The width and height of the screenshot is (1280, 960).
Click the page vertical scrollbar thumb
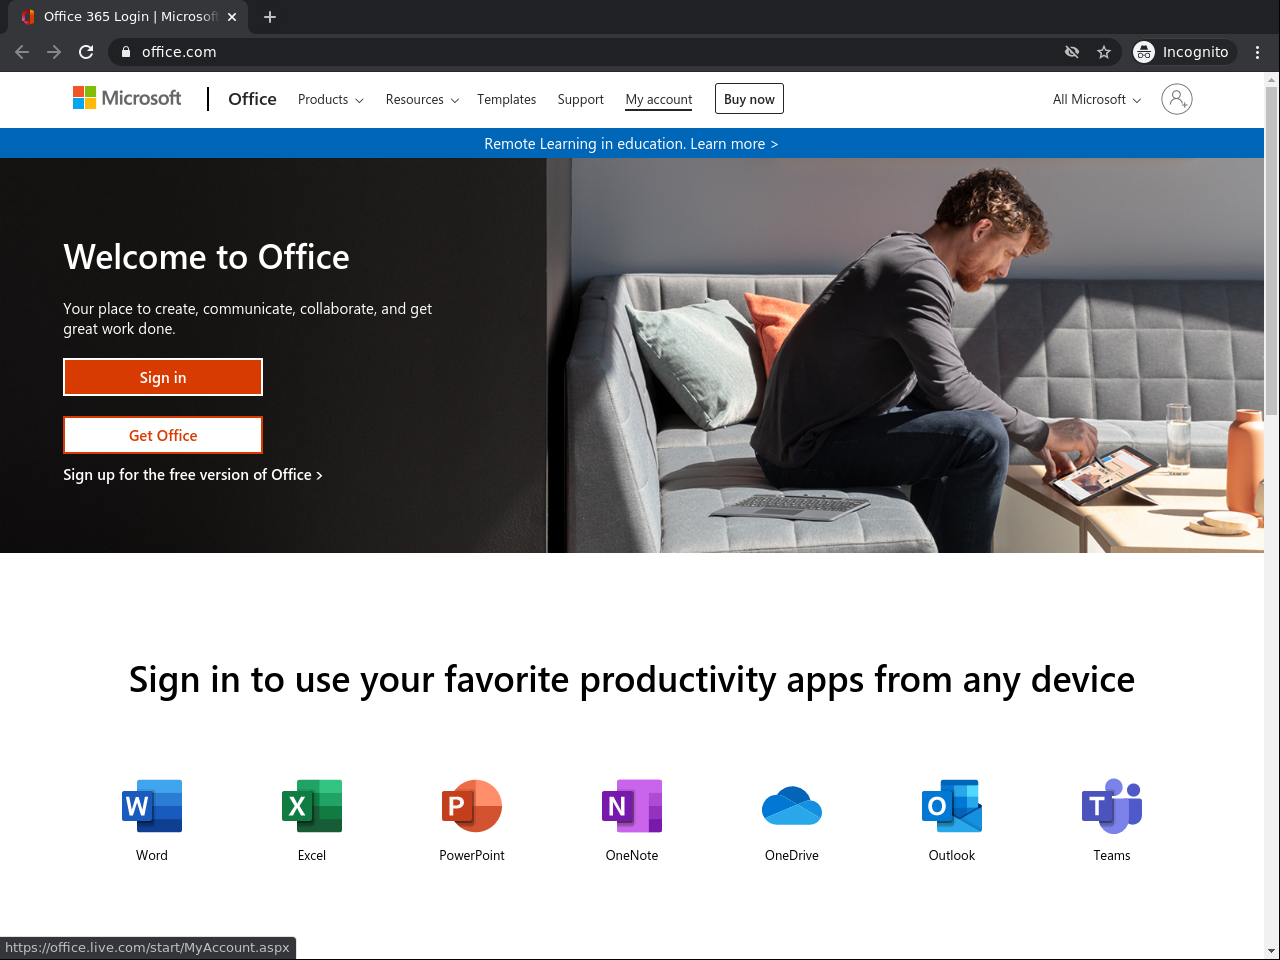1272,250
